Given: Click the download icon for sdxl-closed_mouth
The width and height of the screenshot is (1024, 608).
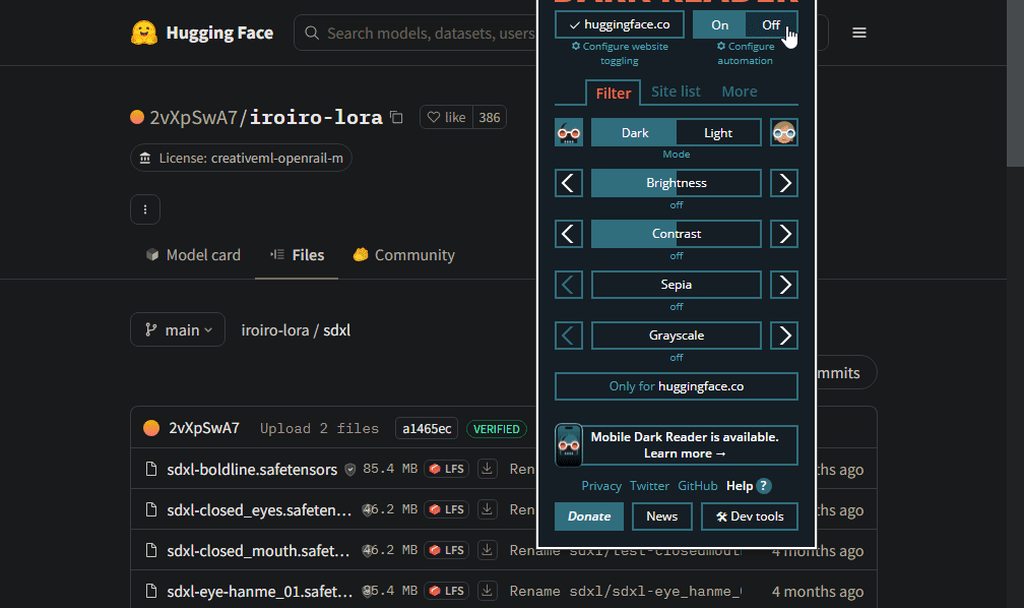Looking at the screenshot, I should [487, 551].
